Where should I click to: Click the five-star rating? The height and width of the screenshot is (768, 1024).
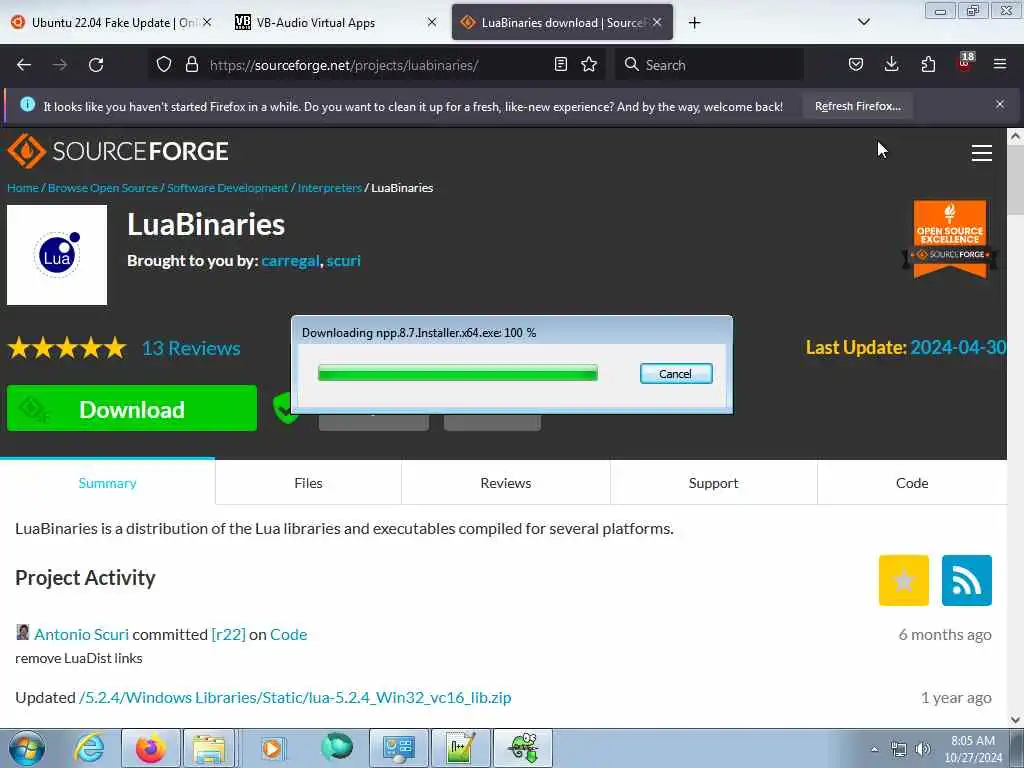(x=67, y=347)
